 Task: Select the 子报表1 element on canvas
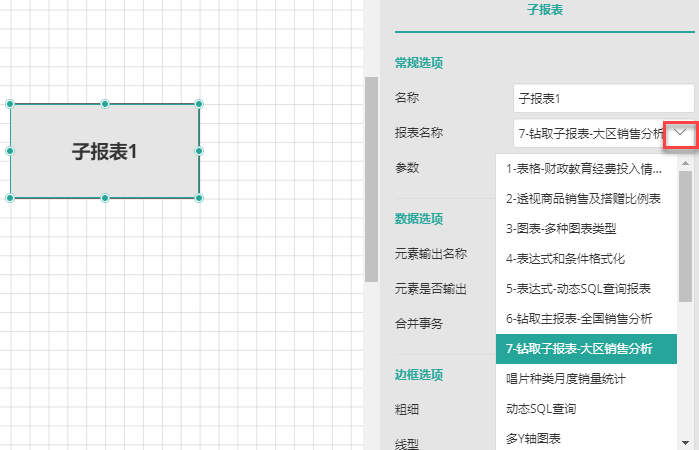pyautogui.click(x=104, y=151)
